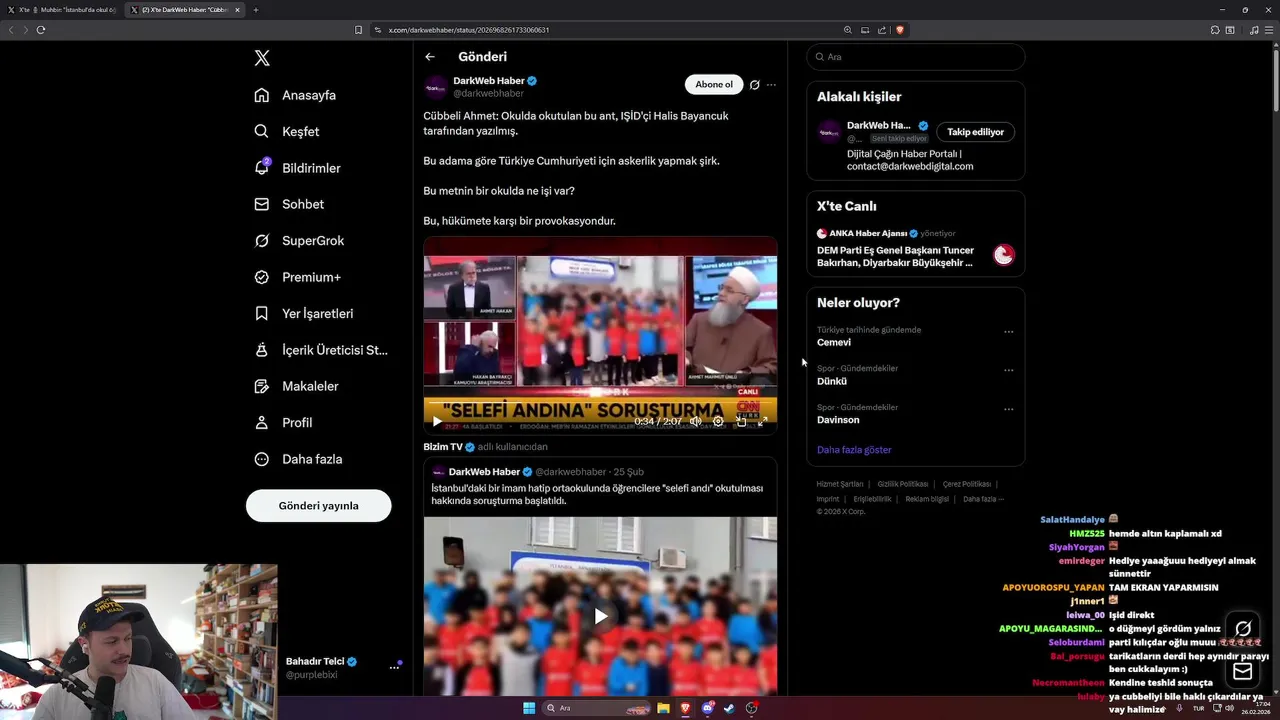Open Brave Shields lion icon
Image resolution: width=1280 pixels, height=720 pixels.
[900, 30]
